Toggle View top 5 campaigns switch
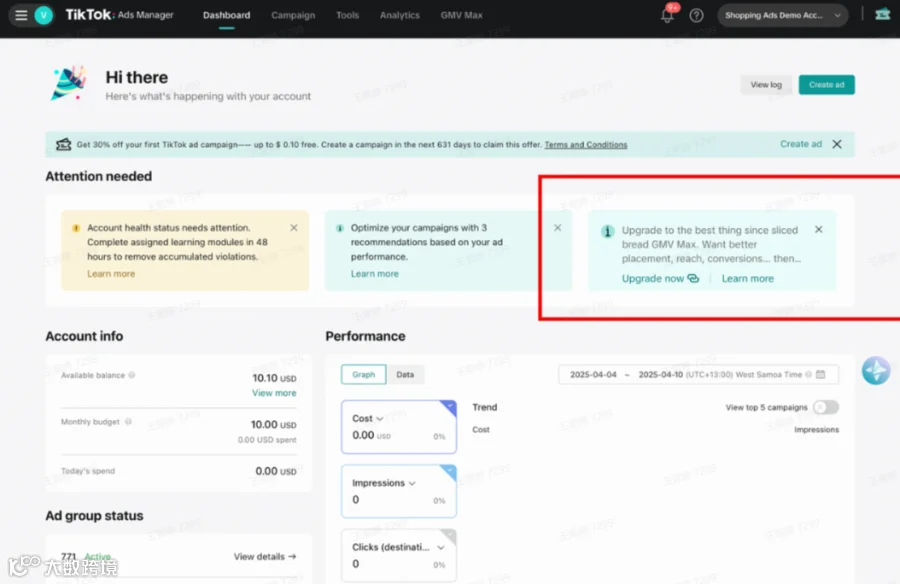Screen dimensions: 900x584 pos(825,407)
